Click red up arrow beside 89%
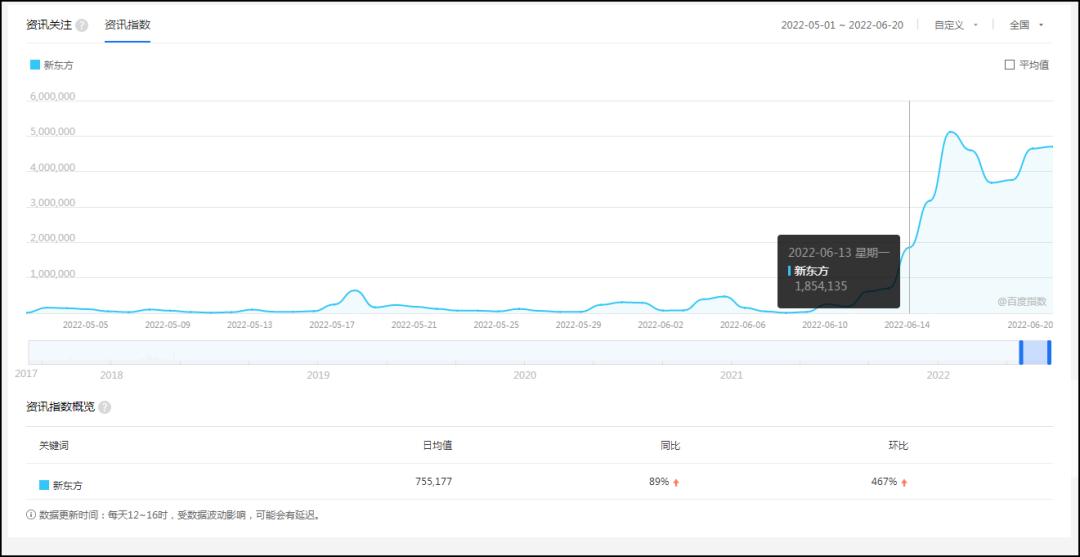Viewport: 1080px width, 557px height. tap(676, 483)
